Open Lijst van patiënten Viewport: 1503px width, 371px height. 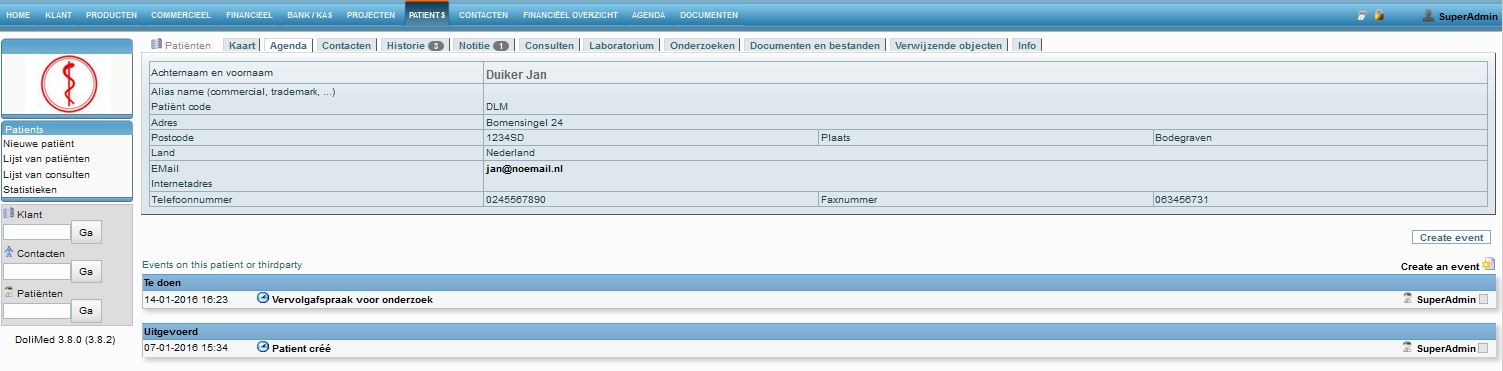pyautogui.click(x=46, y=159)
